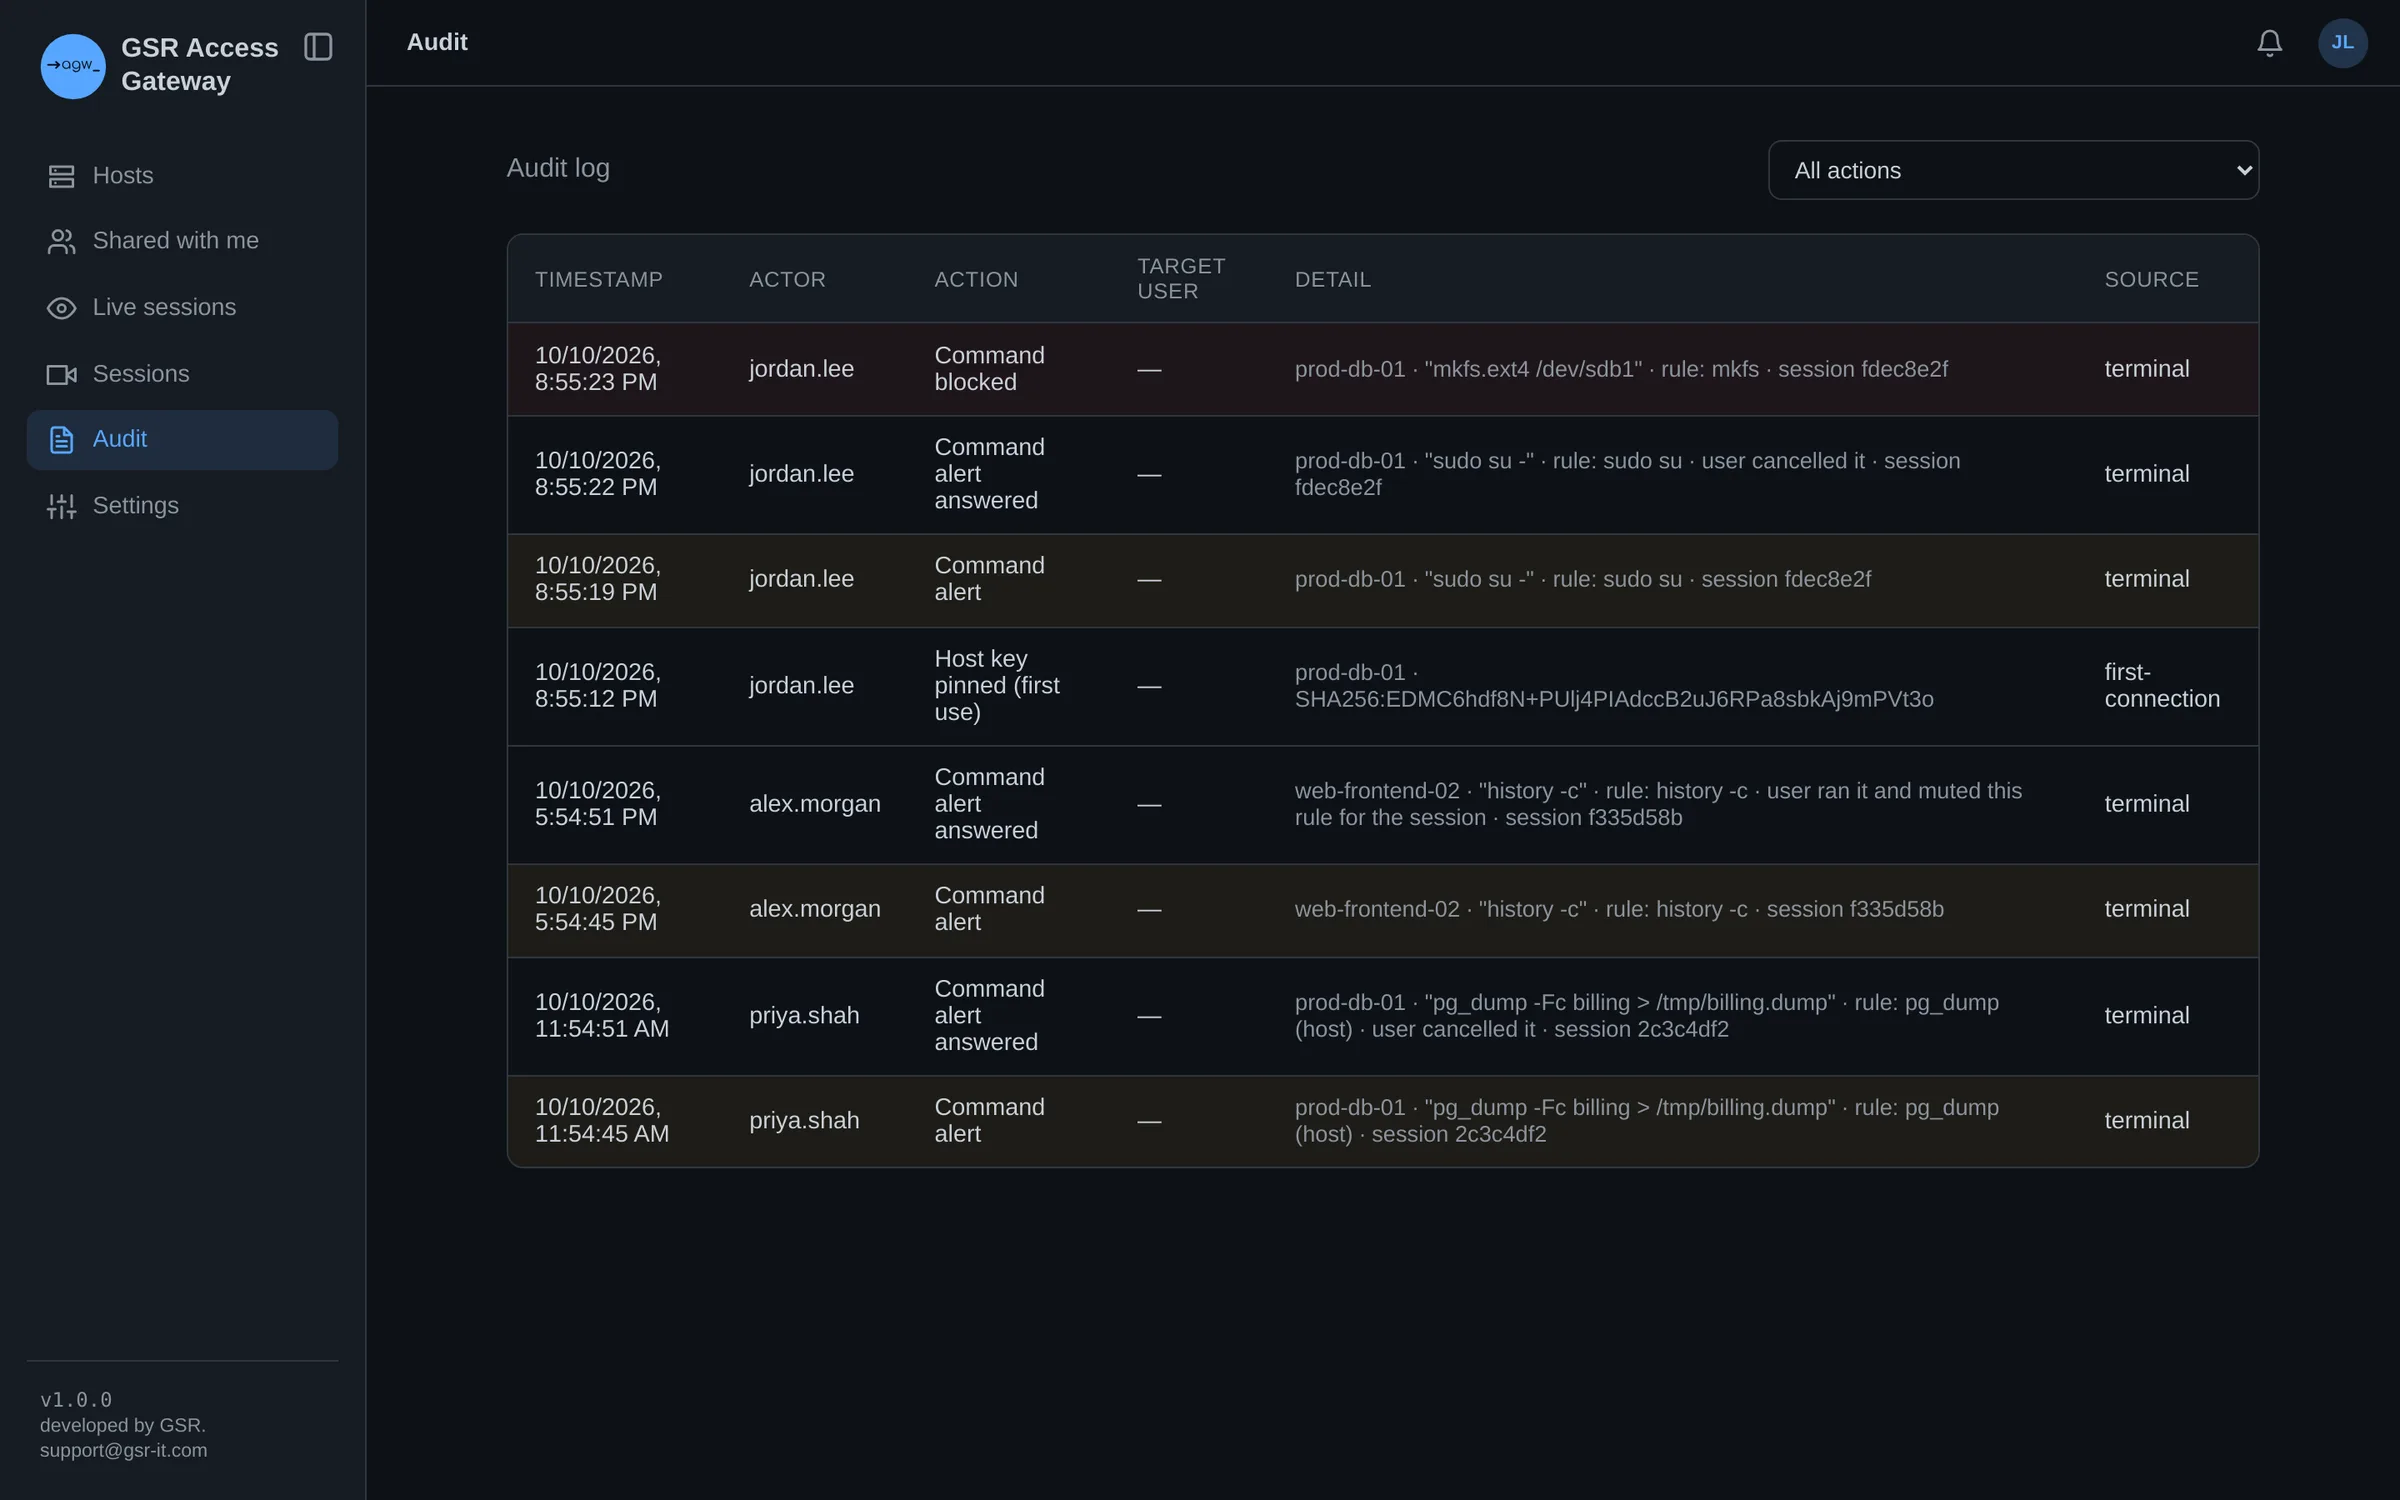Click the ACTOR column header

(x=787, y=280)
